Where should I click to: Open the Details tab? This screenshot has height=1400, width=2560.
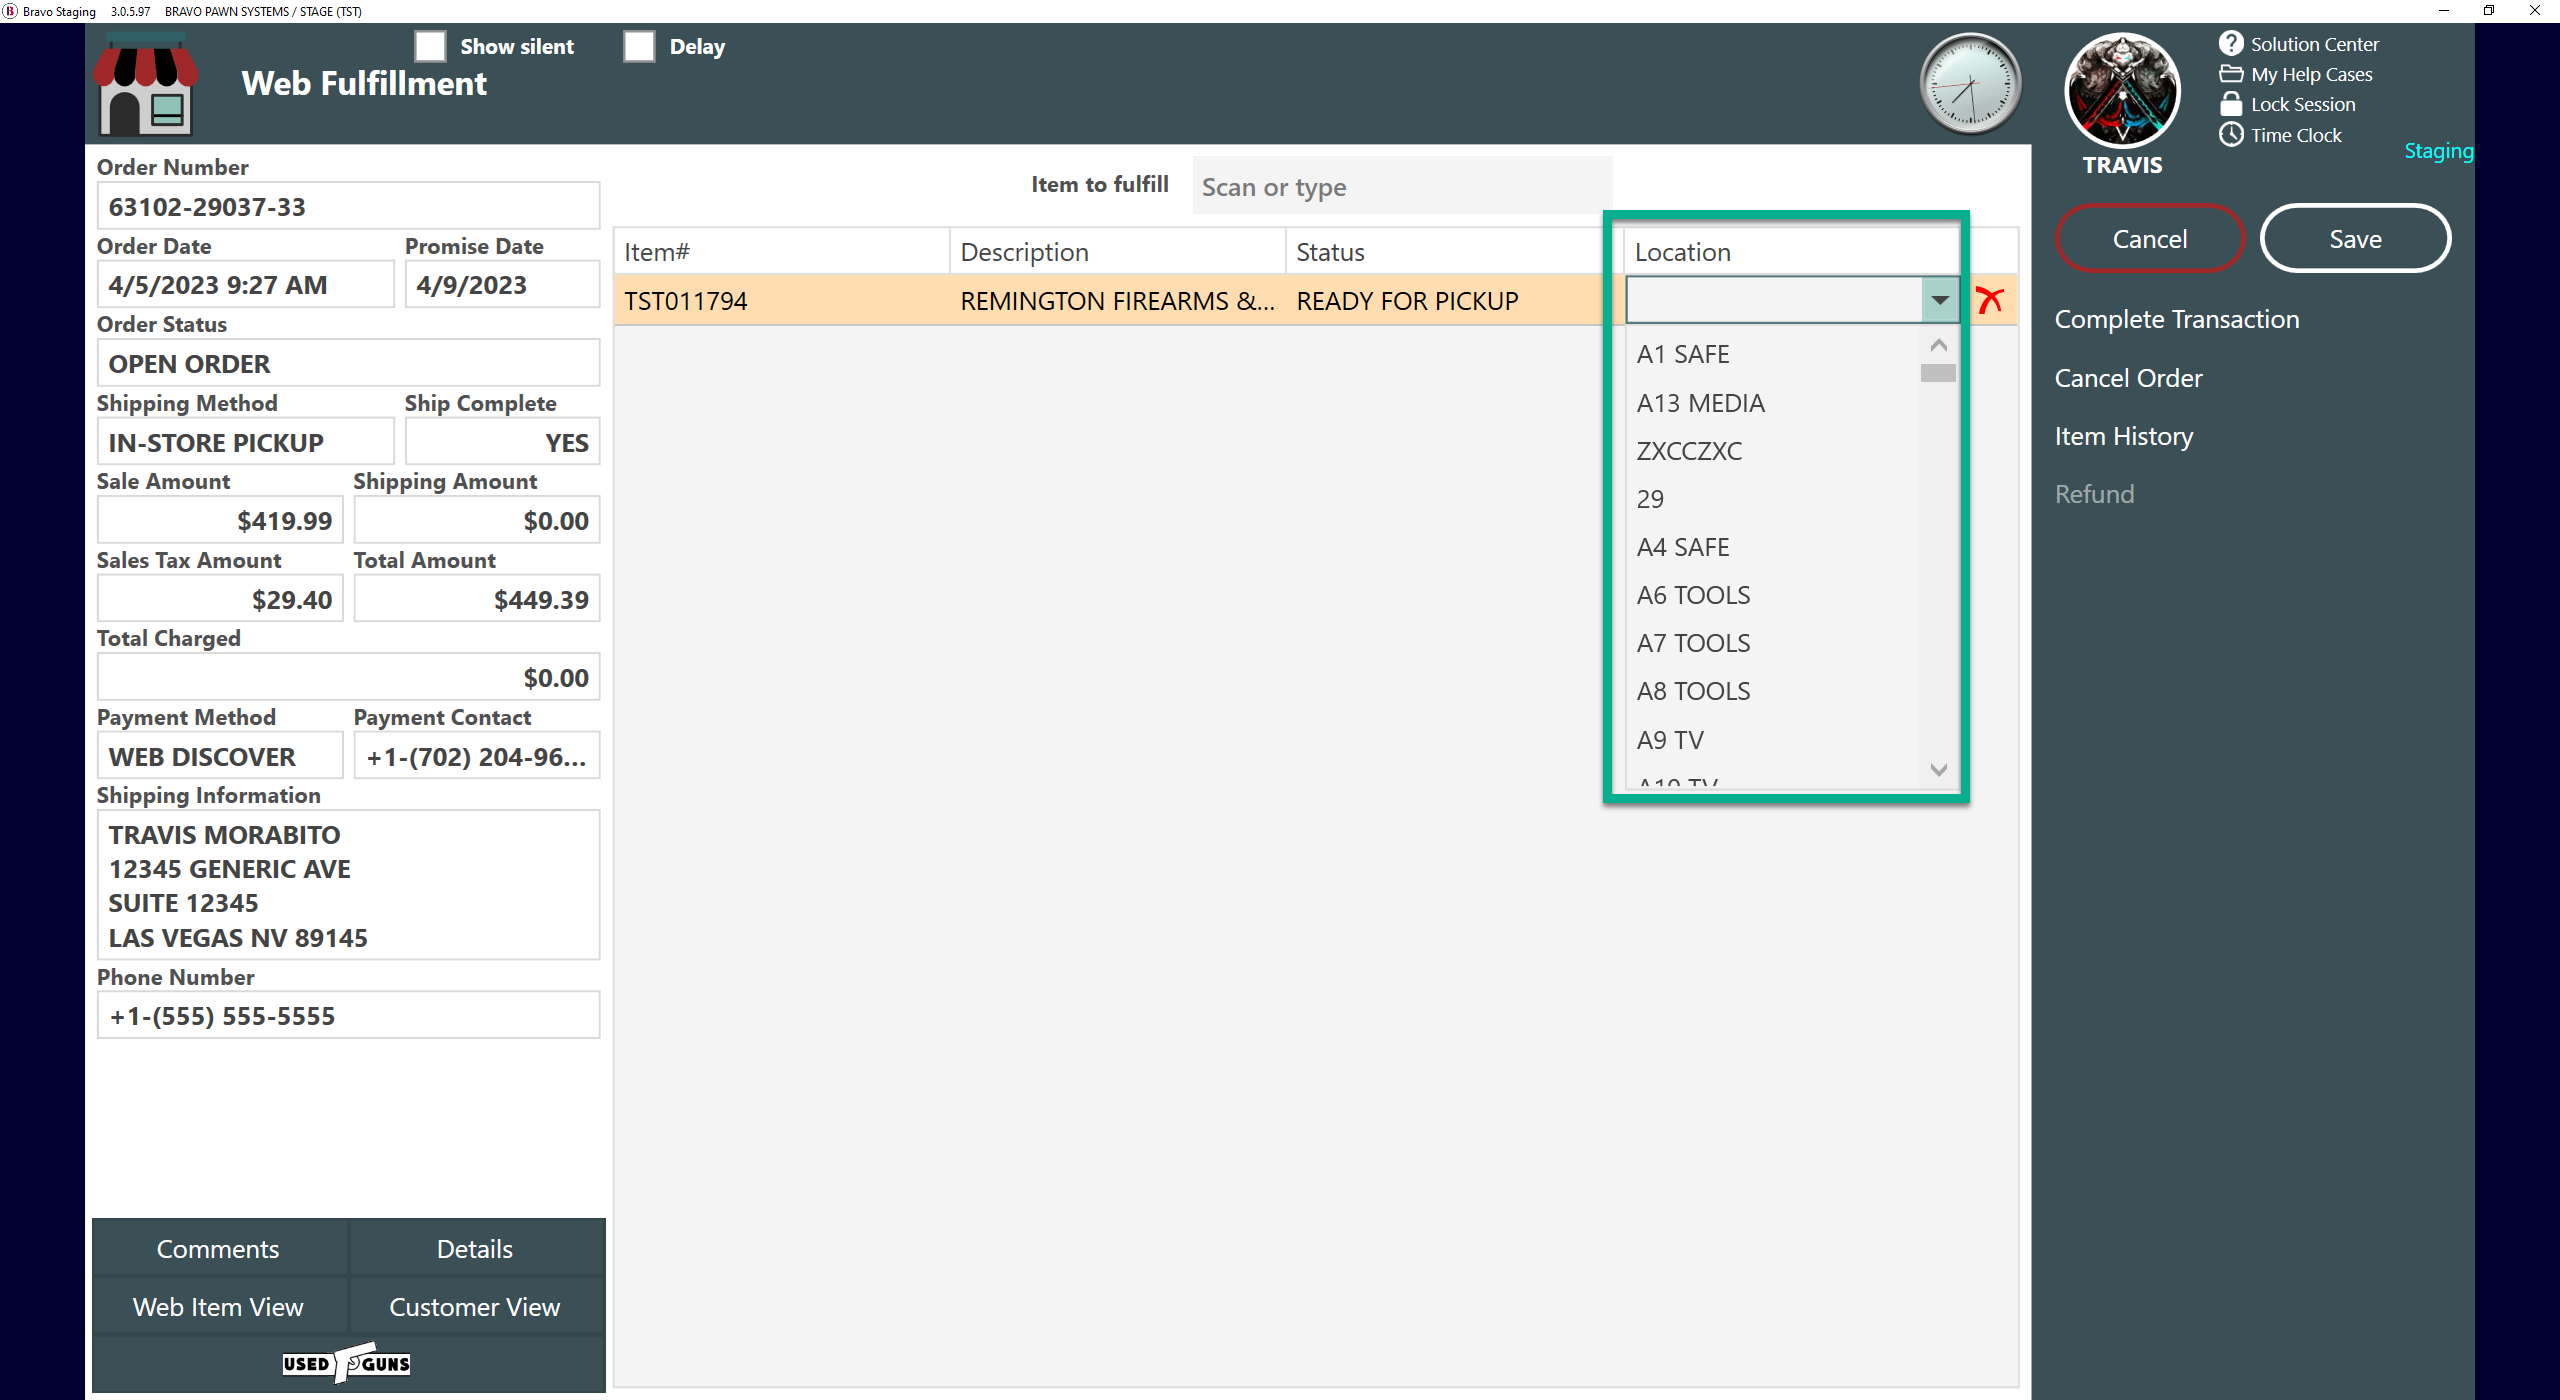pos(475,1249)
